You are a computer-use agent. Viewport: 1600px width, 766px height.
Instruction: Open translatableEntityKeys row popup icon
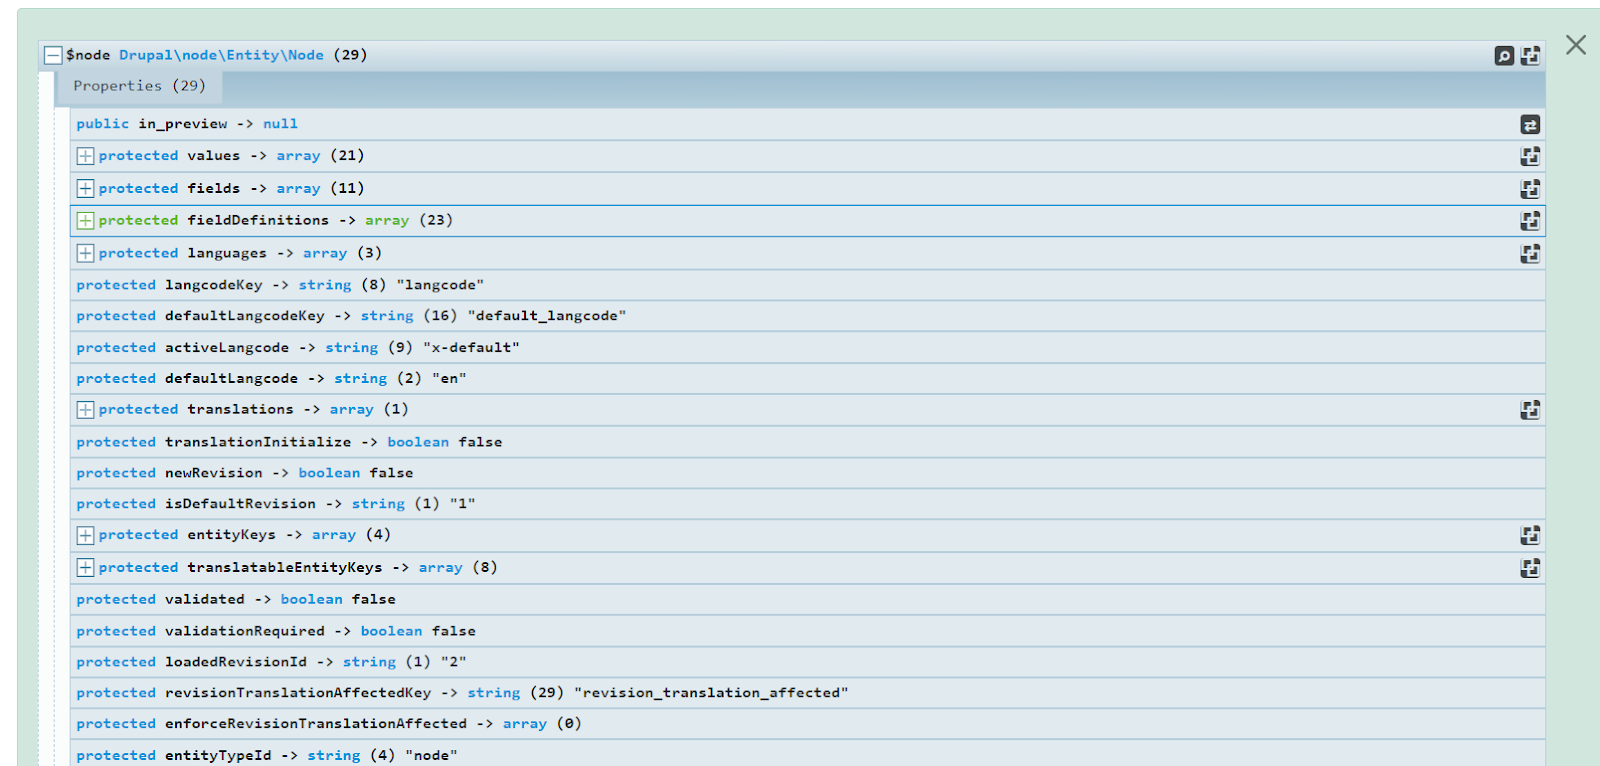[x=1530, y=567]
